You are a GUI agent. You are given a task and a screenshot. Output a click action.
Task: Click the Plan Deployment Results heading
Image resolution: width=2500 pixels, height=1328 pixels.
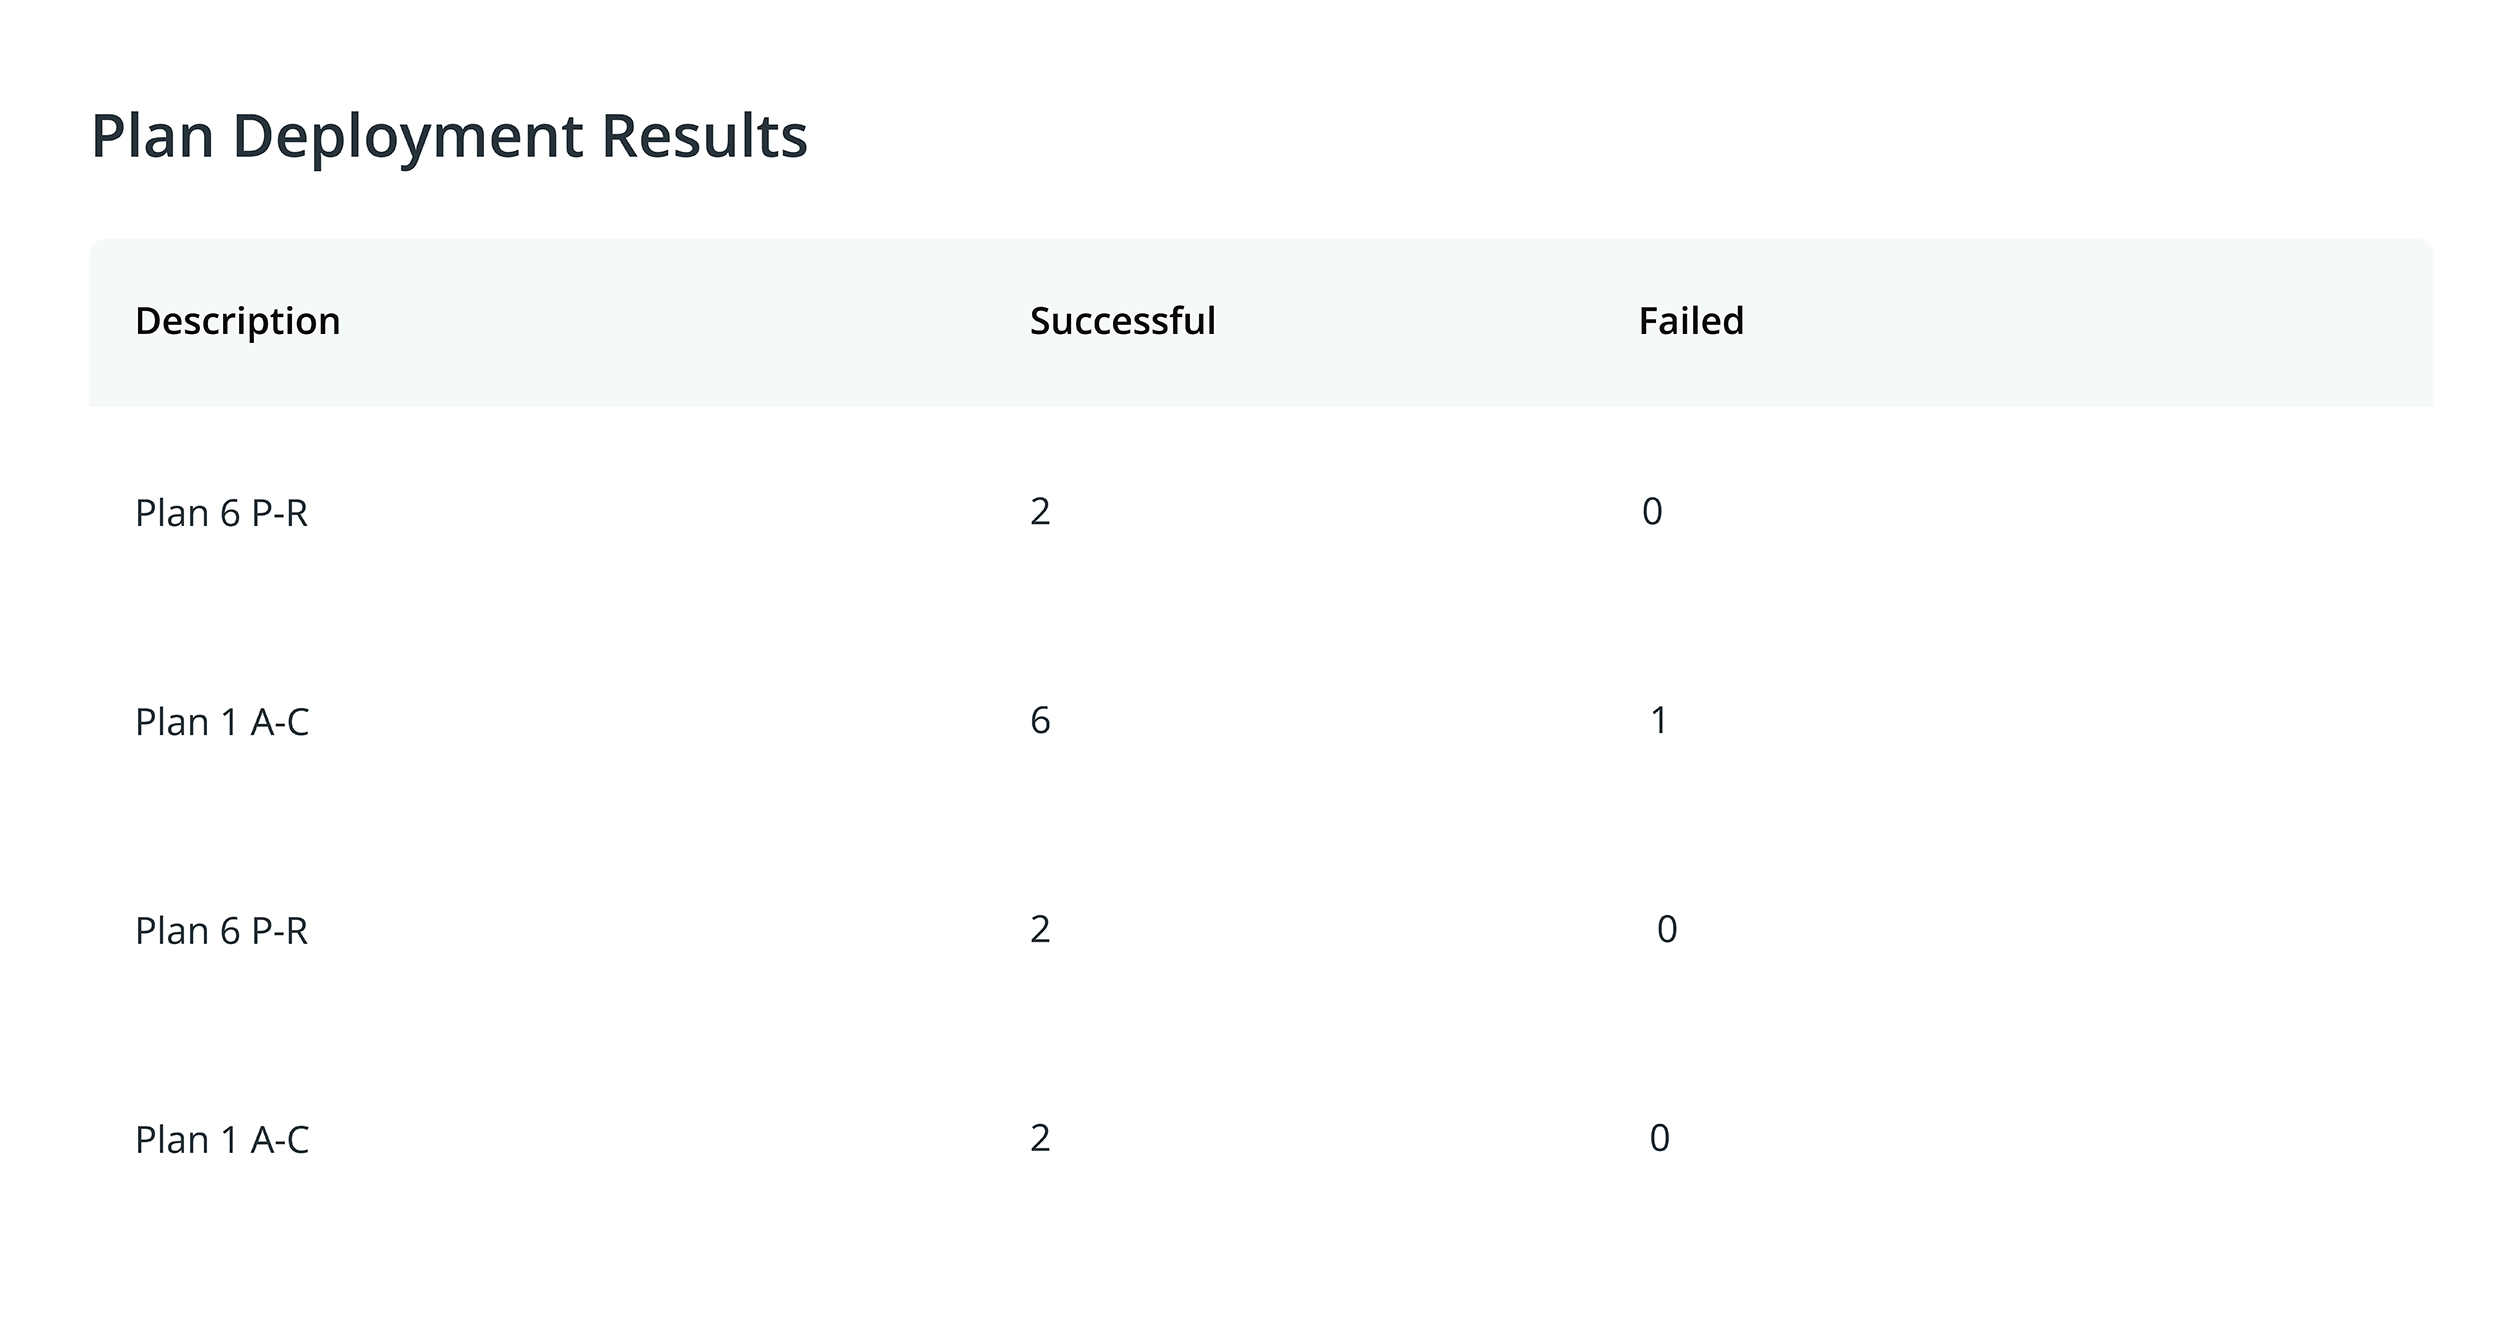[x=449, y=136]
